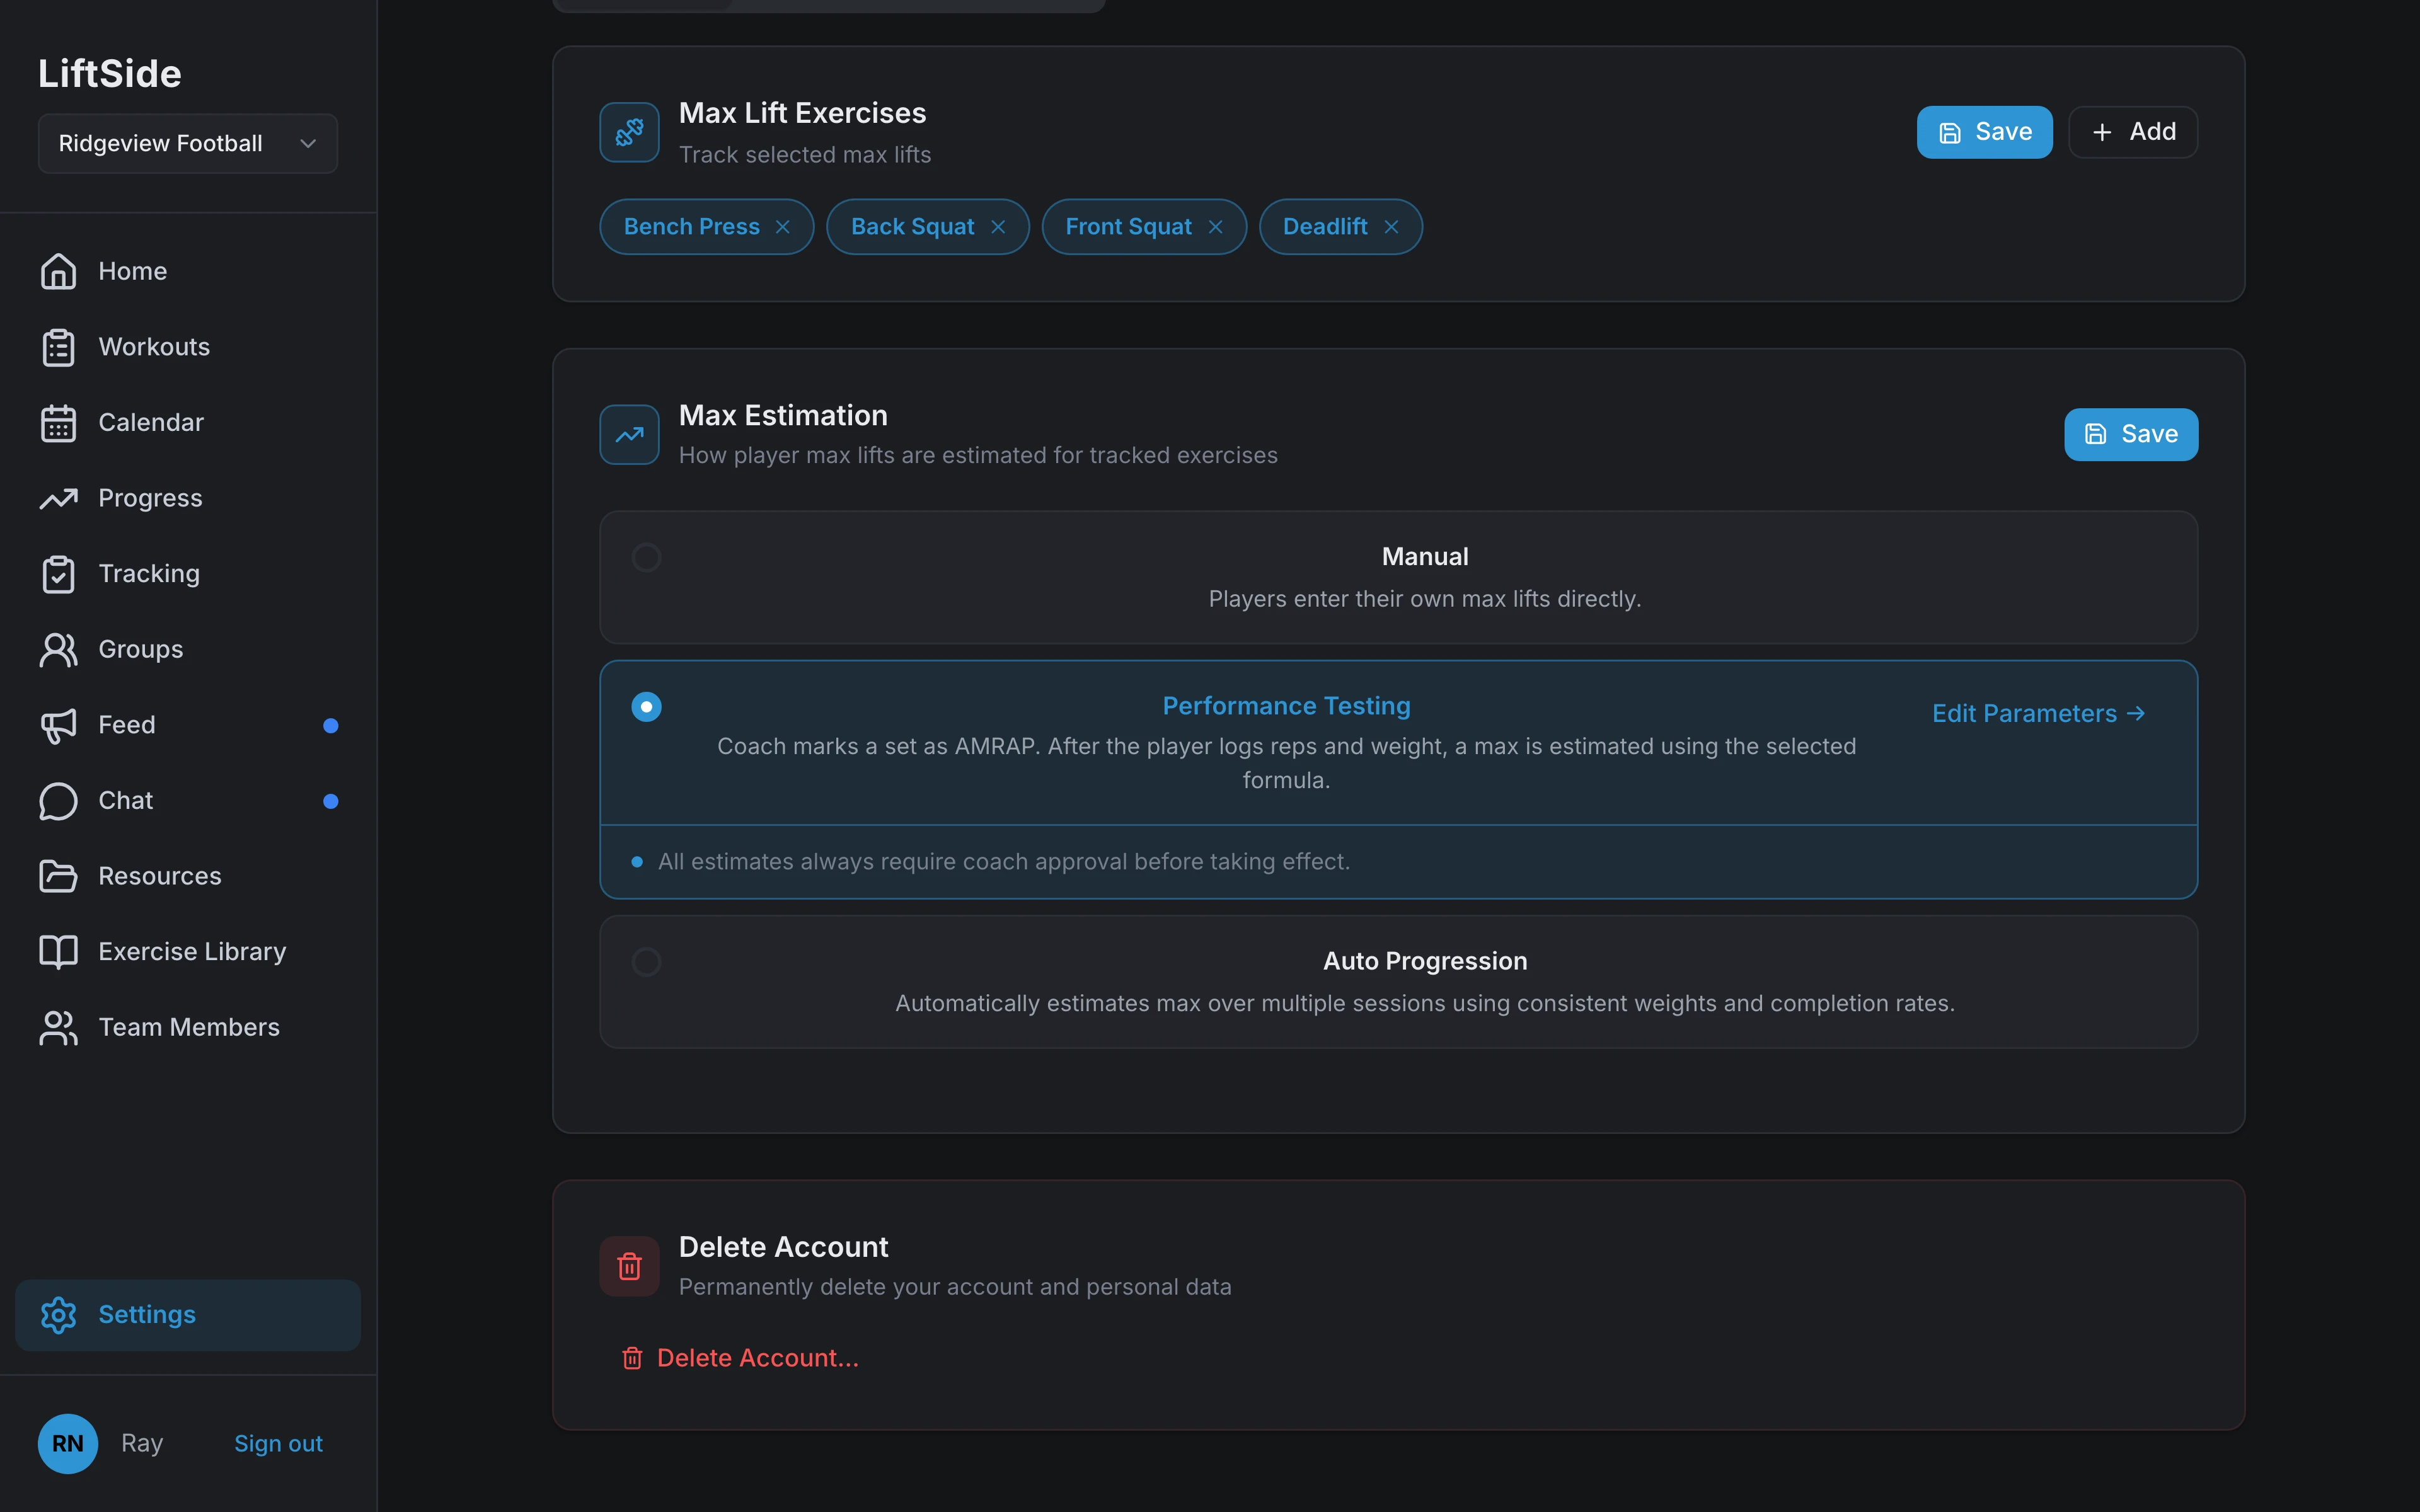Screen dimensions: 2420x1512
Task: Click the coach approval note text
Action: [x=1004, y=862]
